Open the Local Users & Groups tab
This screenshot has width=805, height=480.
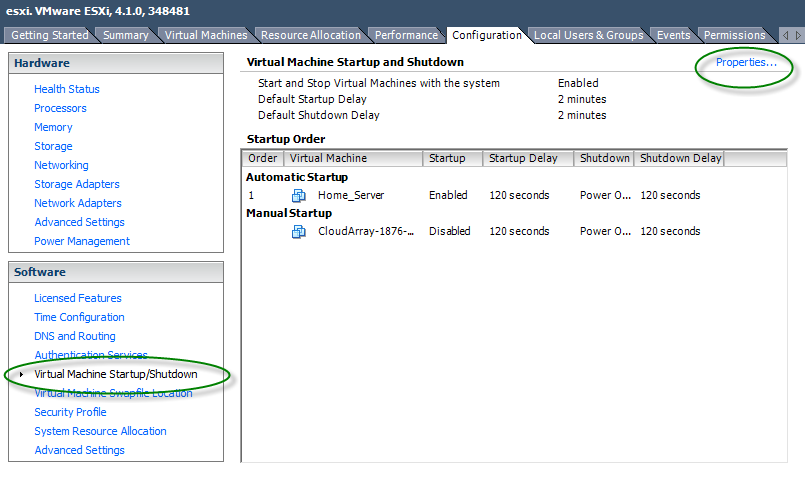[x=588, y=35]
